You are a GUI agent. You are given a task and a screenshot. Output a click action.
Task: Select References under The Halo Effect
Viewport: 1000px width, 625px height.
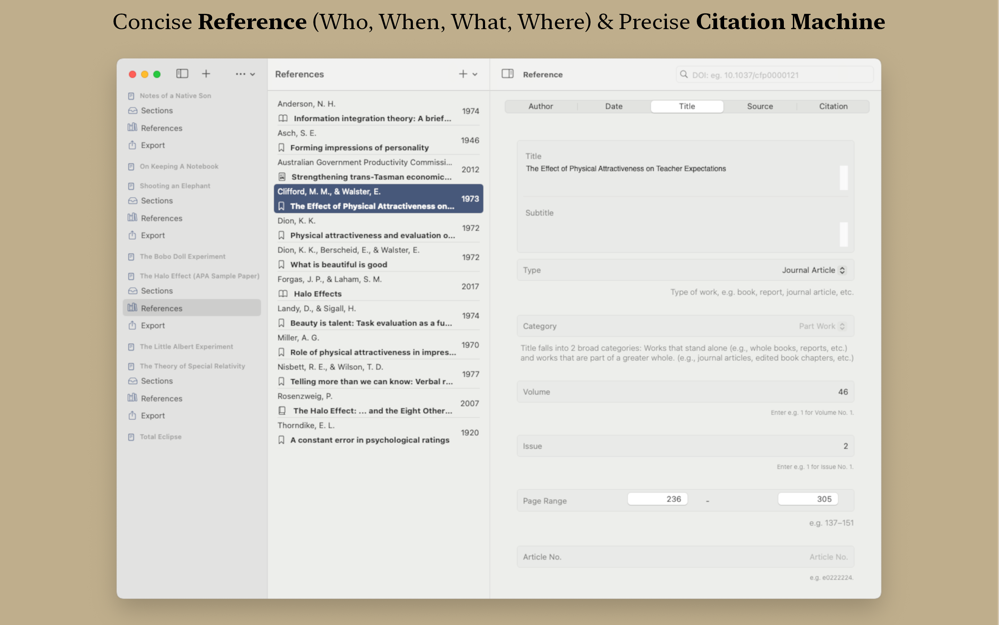[x=192, y=308]
